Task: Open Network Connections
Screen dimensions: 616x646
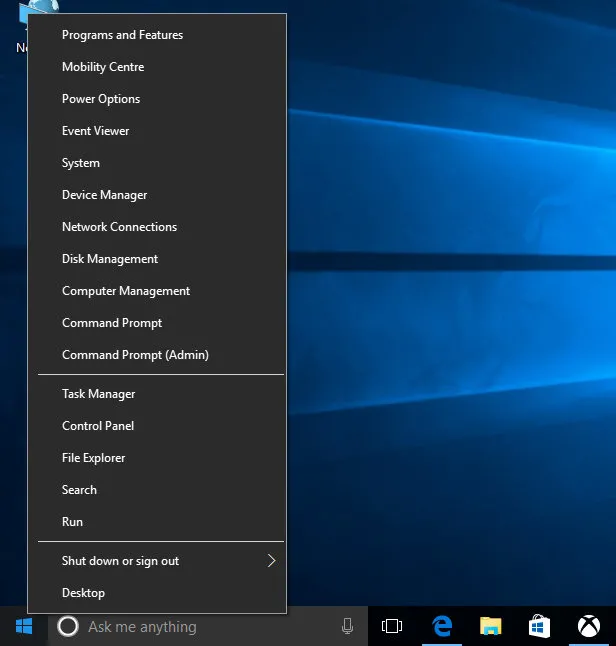Action: pyautogui.click(x=119, y=227)
